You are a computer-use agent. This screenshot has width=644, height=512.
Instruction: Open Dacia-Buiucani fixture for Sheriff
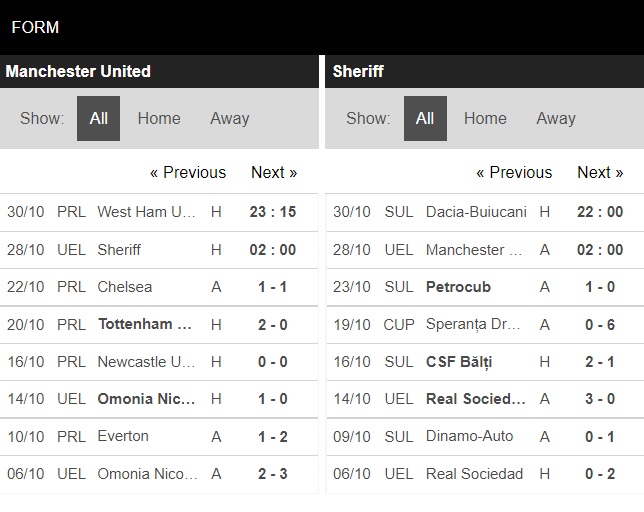point(485,212)
